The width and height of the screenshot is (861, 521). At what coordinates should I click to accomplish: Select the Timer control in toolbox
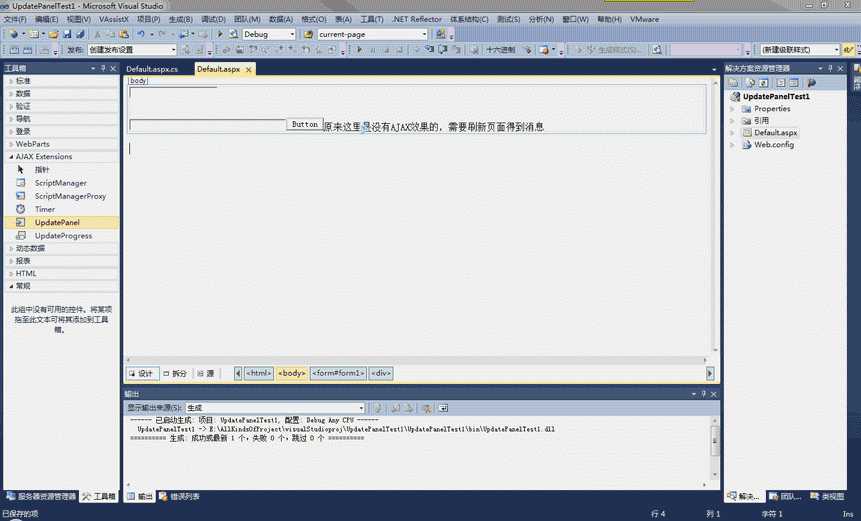pyautogui.click(x=61, y=209)
